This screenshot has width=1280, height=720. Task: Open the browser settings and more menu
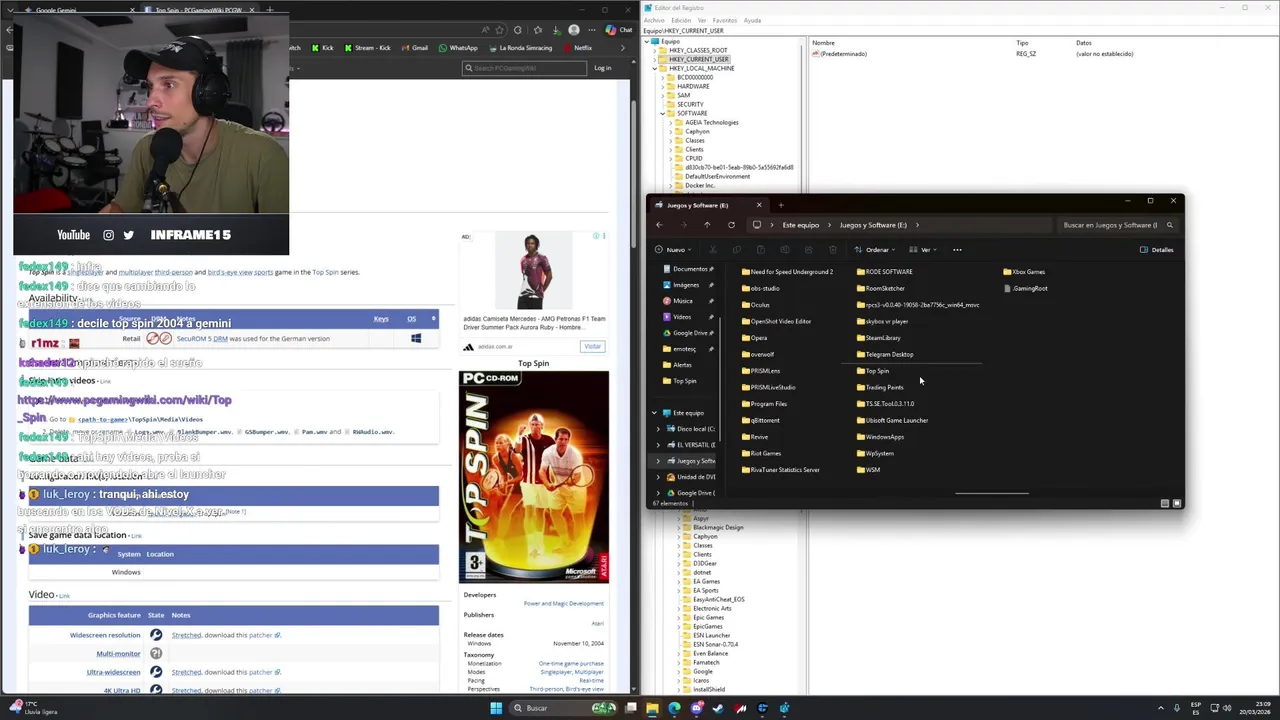coord(593,30)
